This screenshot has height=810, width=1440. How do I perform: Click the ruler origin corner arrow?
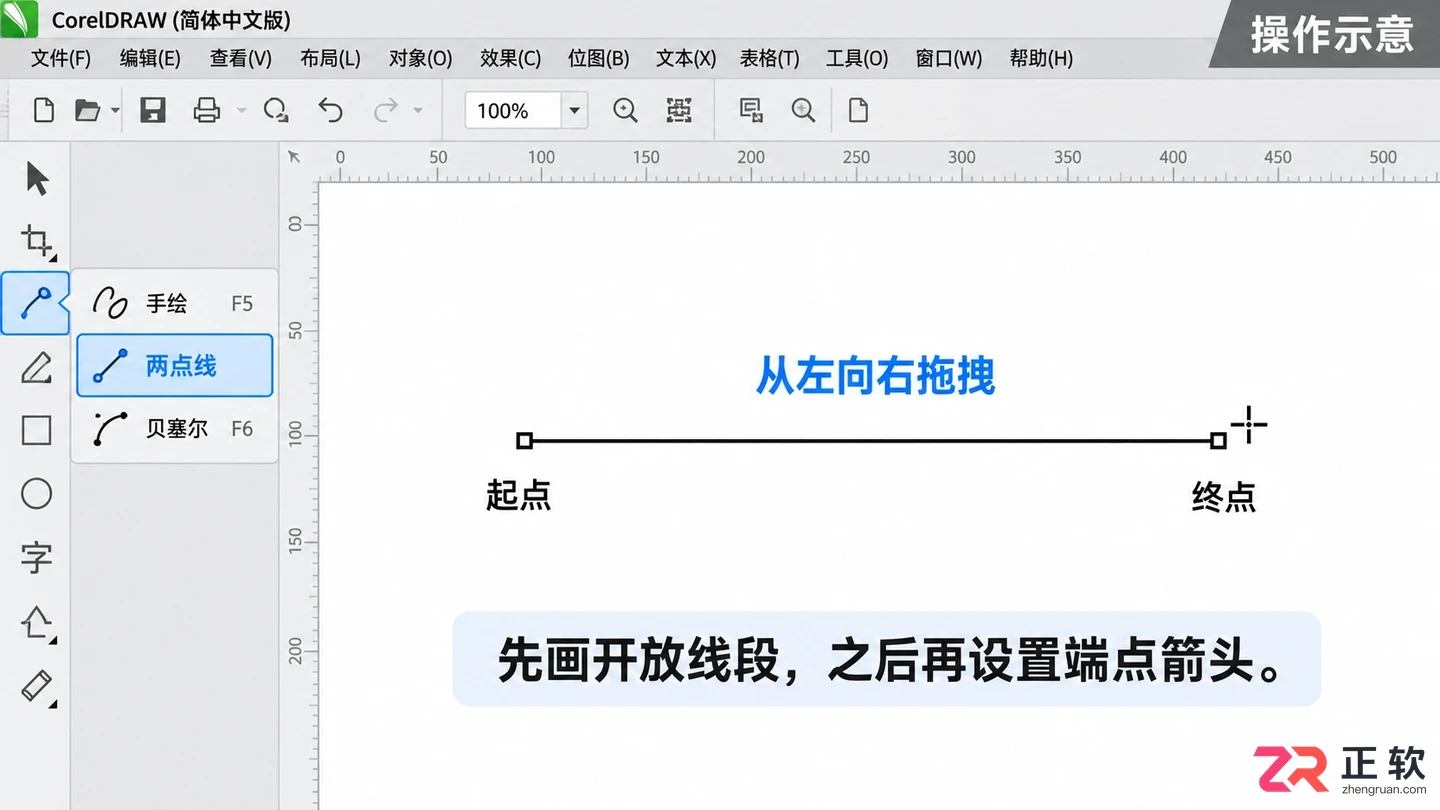294,156
